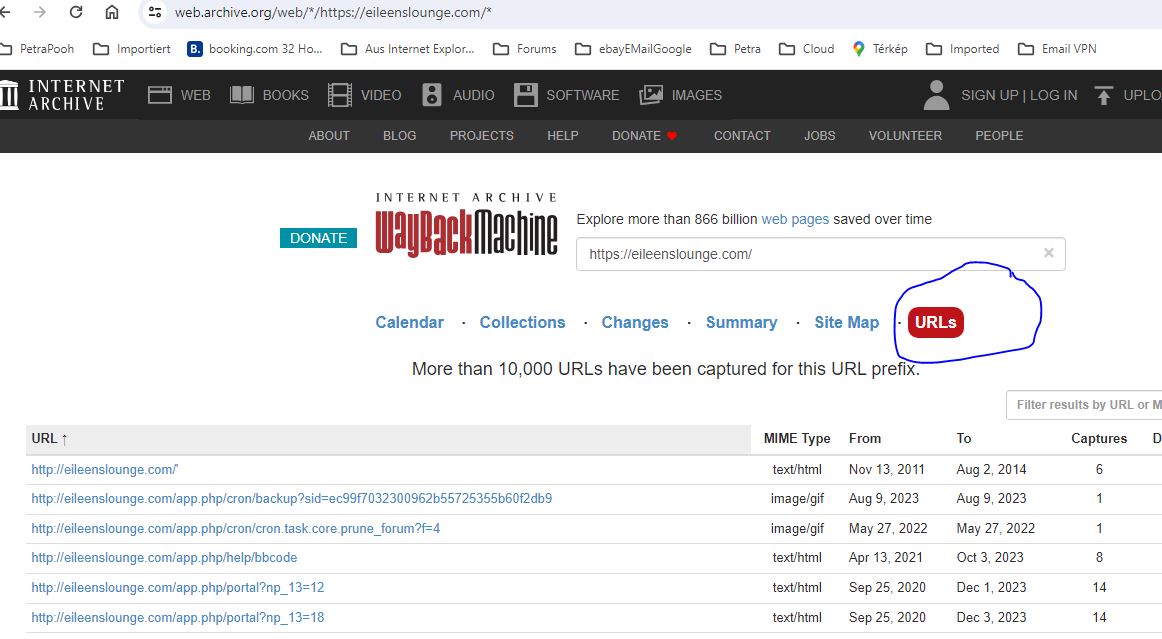This screenshot has width=1162, height=639.
Task: Open Térkép maps bookmark
Action: 880,49
